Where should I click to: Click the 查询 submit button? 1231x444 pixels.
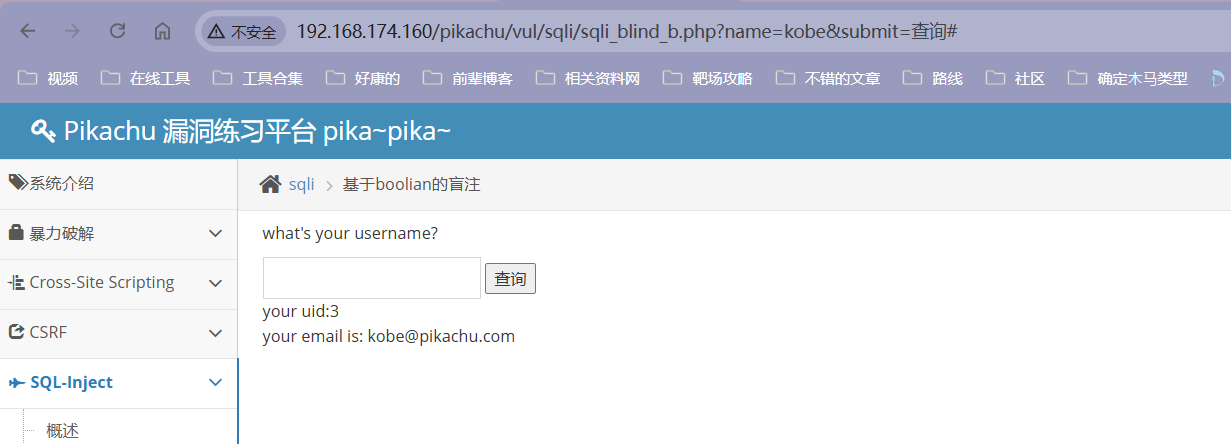tap(510, 278)
